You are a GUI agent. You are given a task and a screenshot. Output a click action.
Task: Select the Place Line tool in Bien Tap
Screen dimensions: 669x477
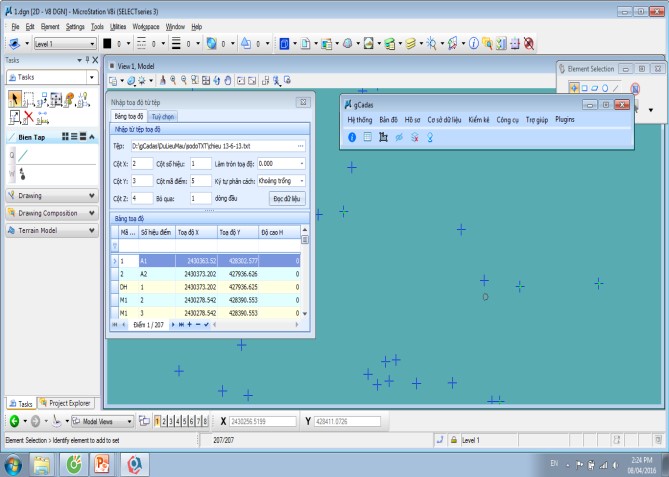(20, 155)
